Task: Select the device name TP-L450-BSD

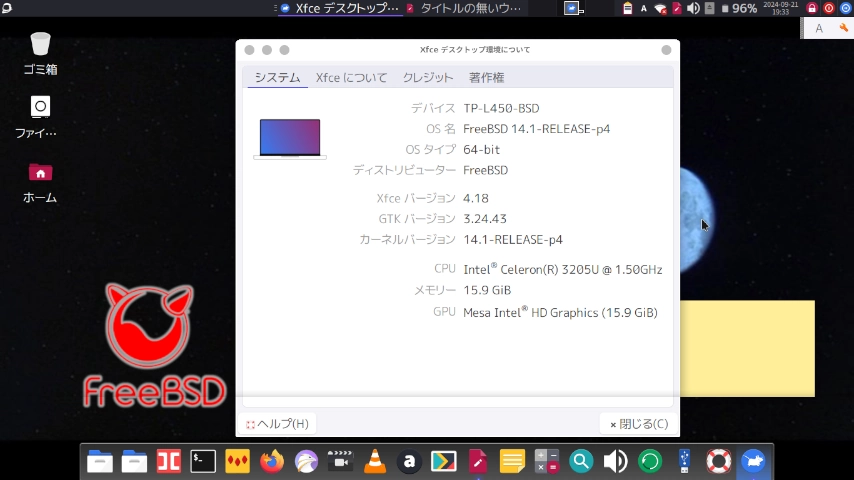Action: 501,108
